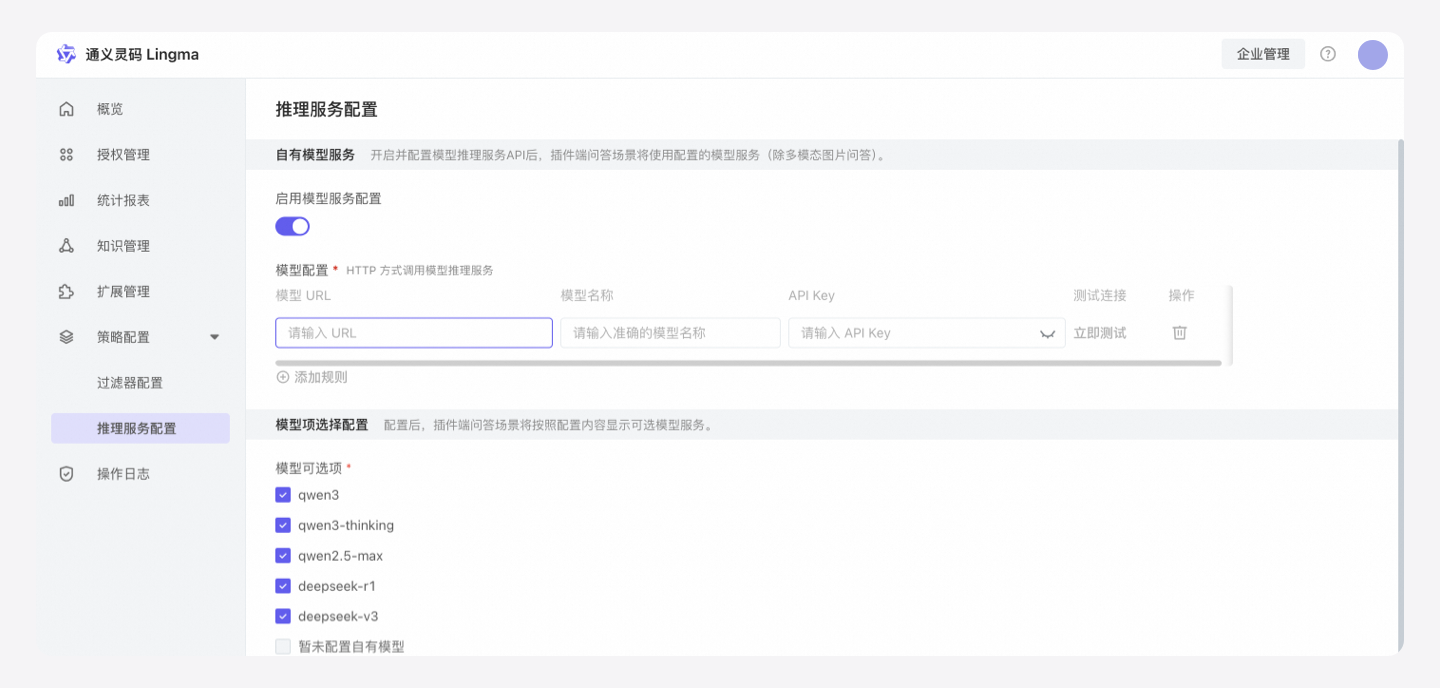Click 添加规则 to add a rule
1440x688 pixels.
pos(321,377)
